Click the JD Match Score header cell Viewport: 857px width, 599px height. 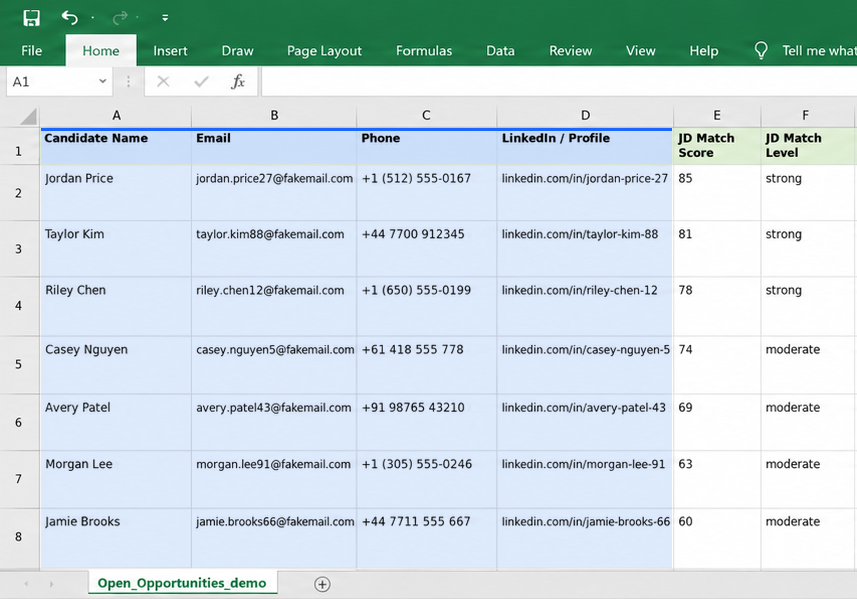717,146
